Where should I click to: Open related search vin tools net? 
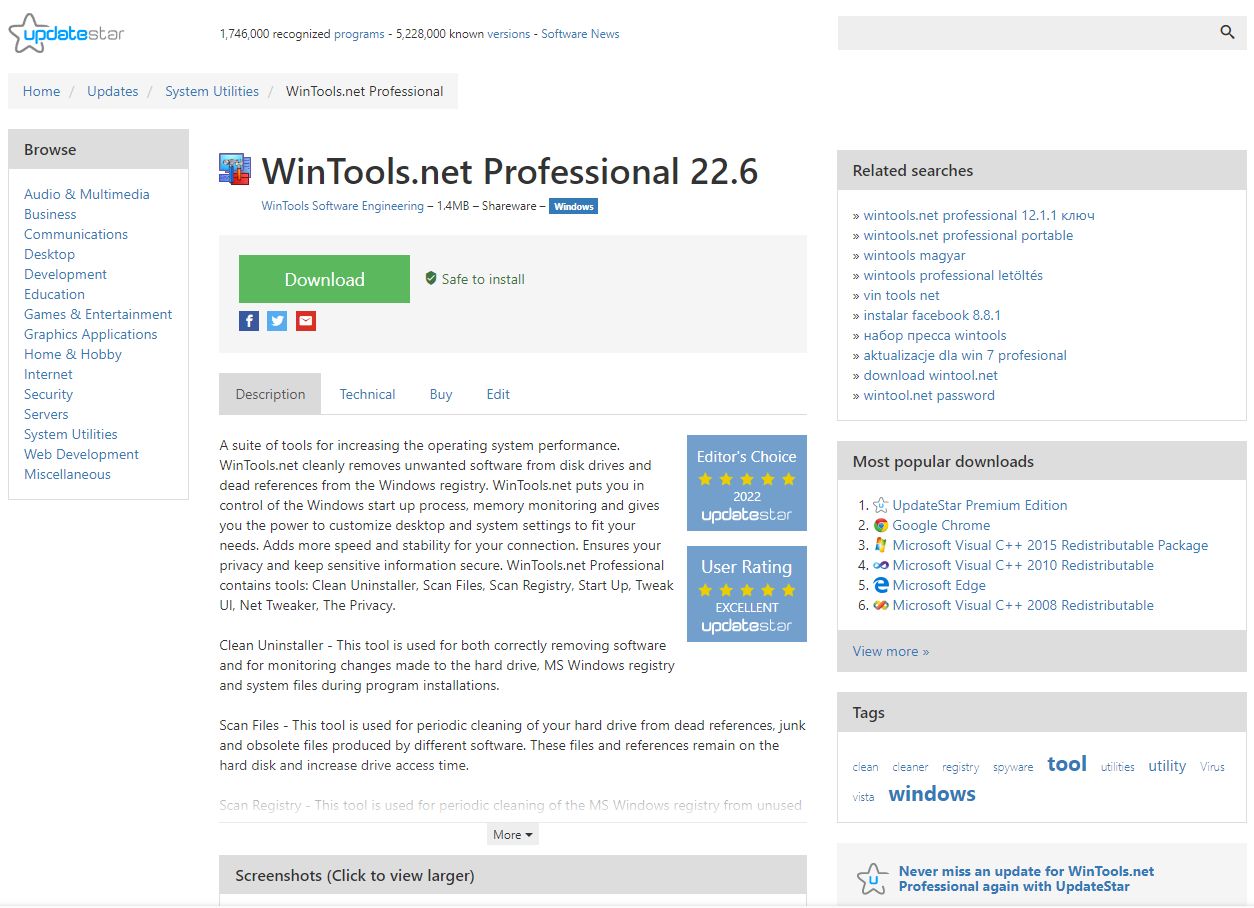click(x=901, y=295)
